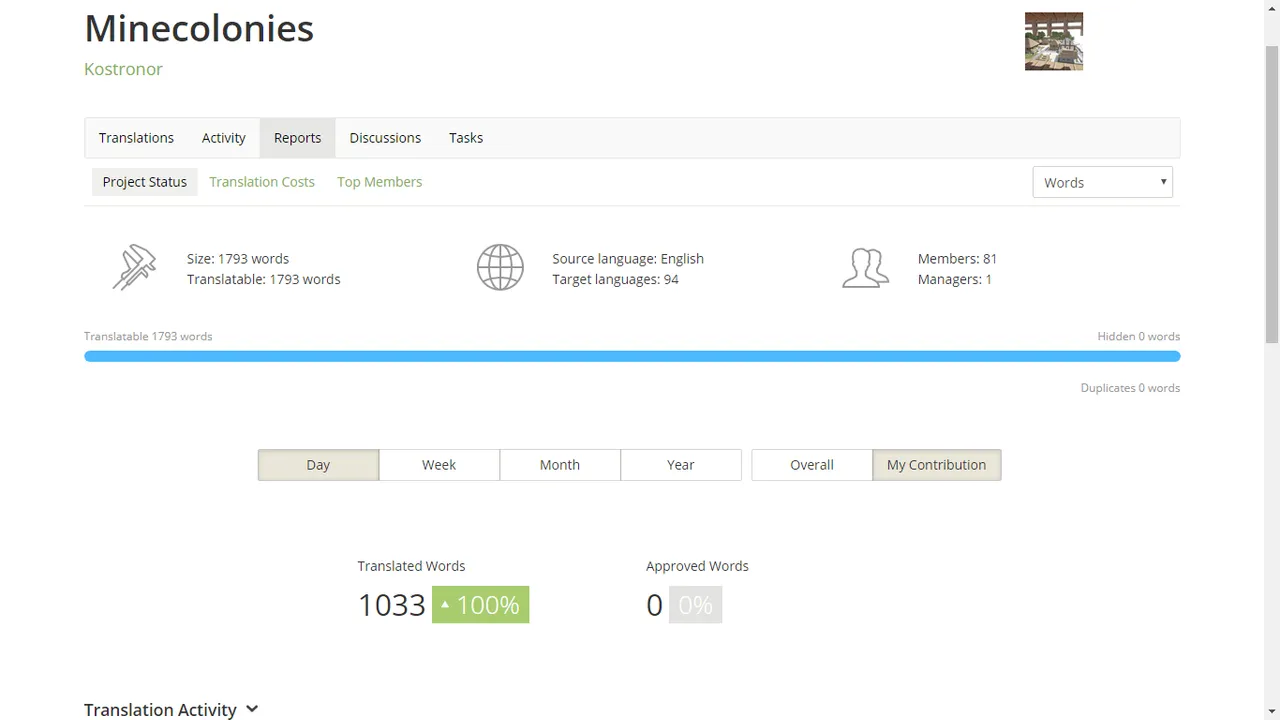The height and width of the screenshot is (720, 1280).
Task: Click the 'Managers: 1' text
Action: point(955,279)
